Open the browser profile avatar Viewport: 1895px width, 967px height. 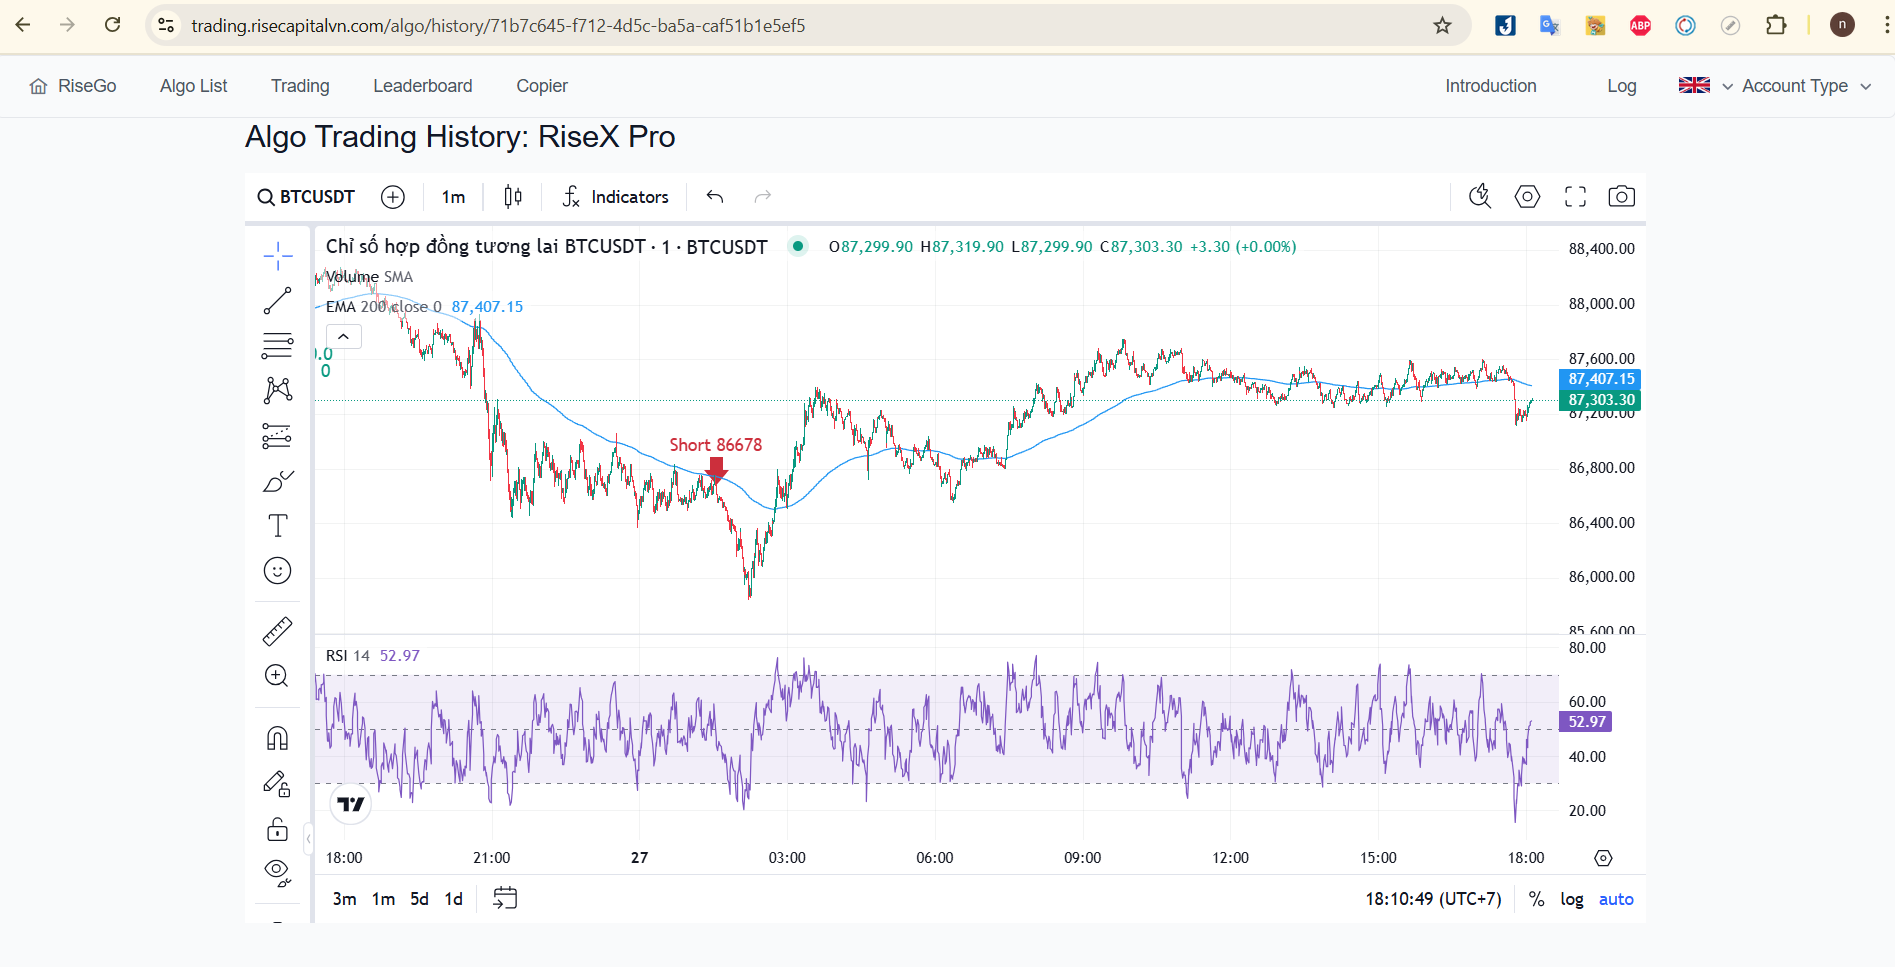1842,25
